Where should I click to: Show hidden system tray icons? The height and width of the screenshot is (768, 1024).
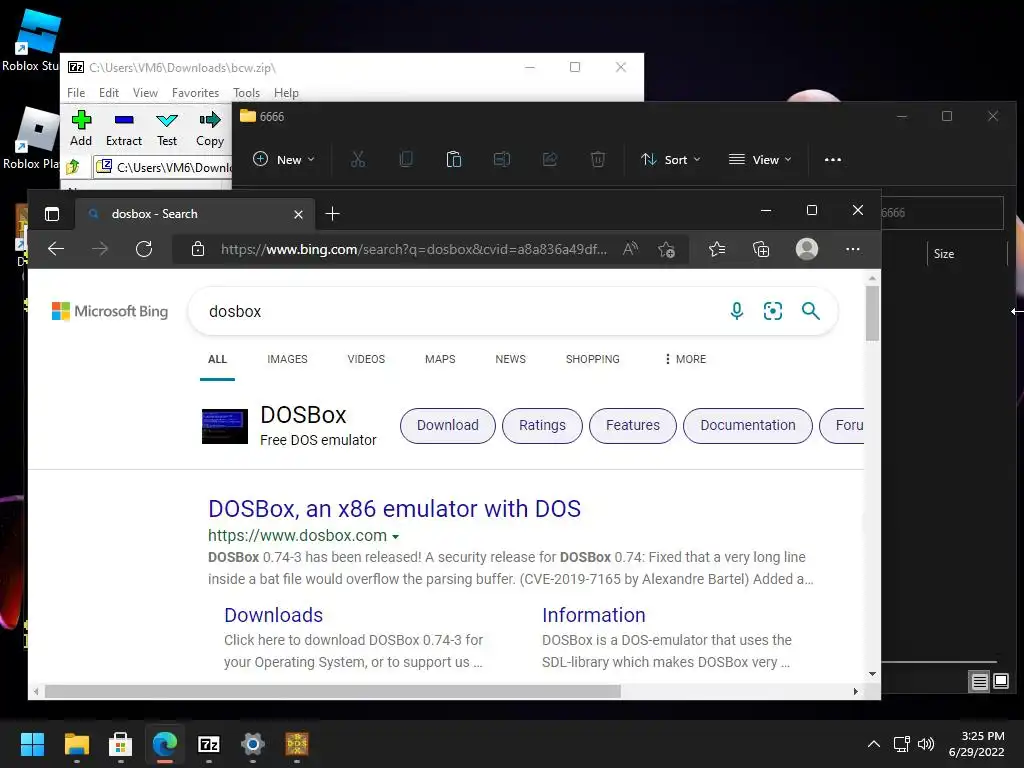(873, 744)
